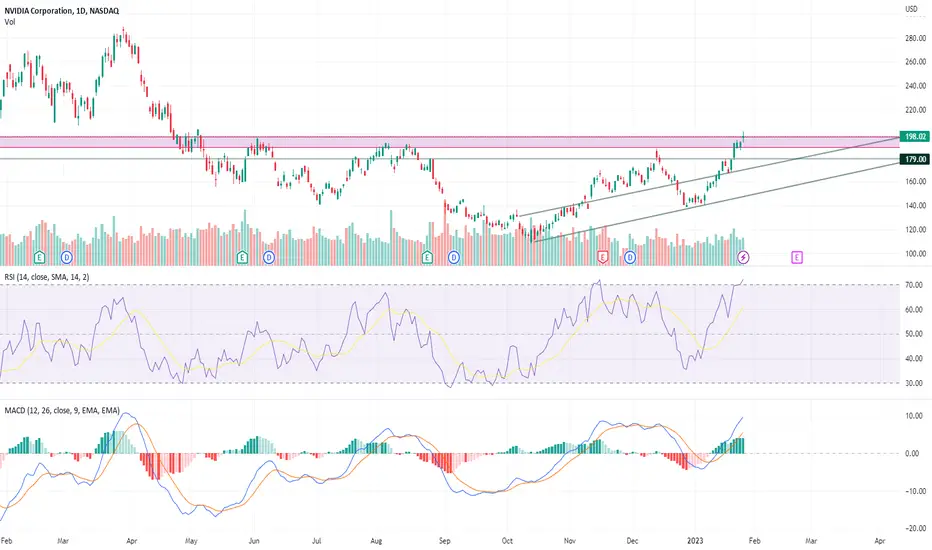Click the purple lightning-bolt event marker
932x550 pixels.
pyautogui.click(x=744, y=257)
